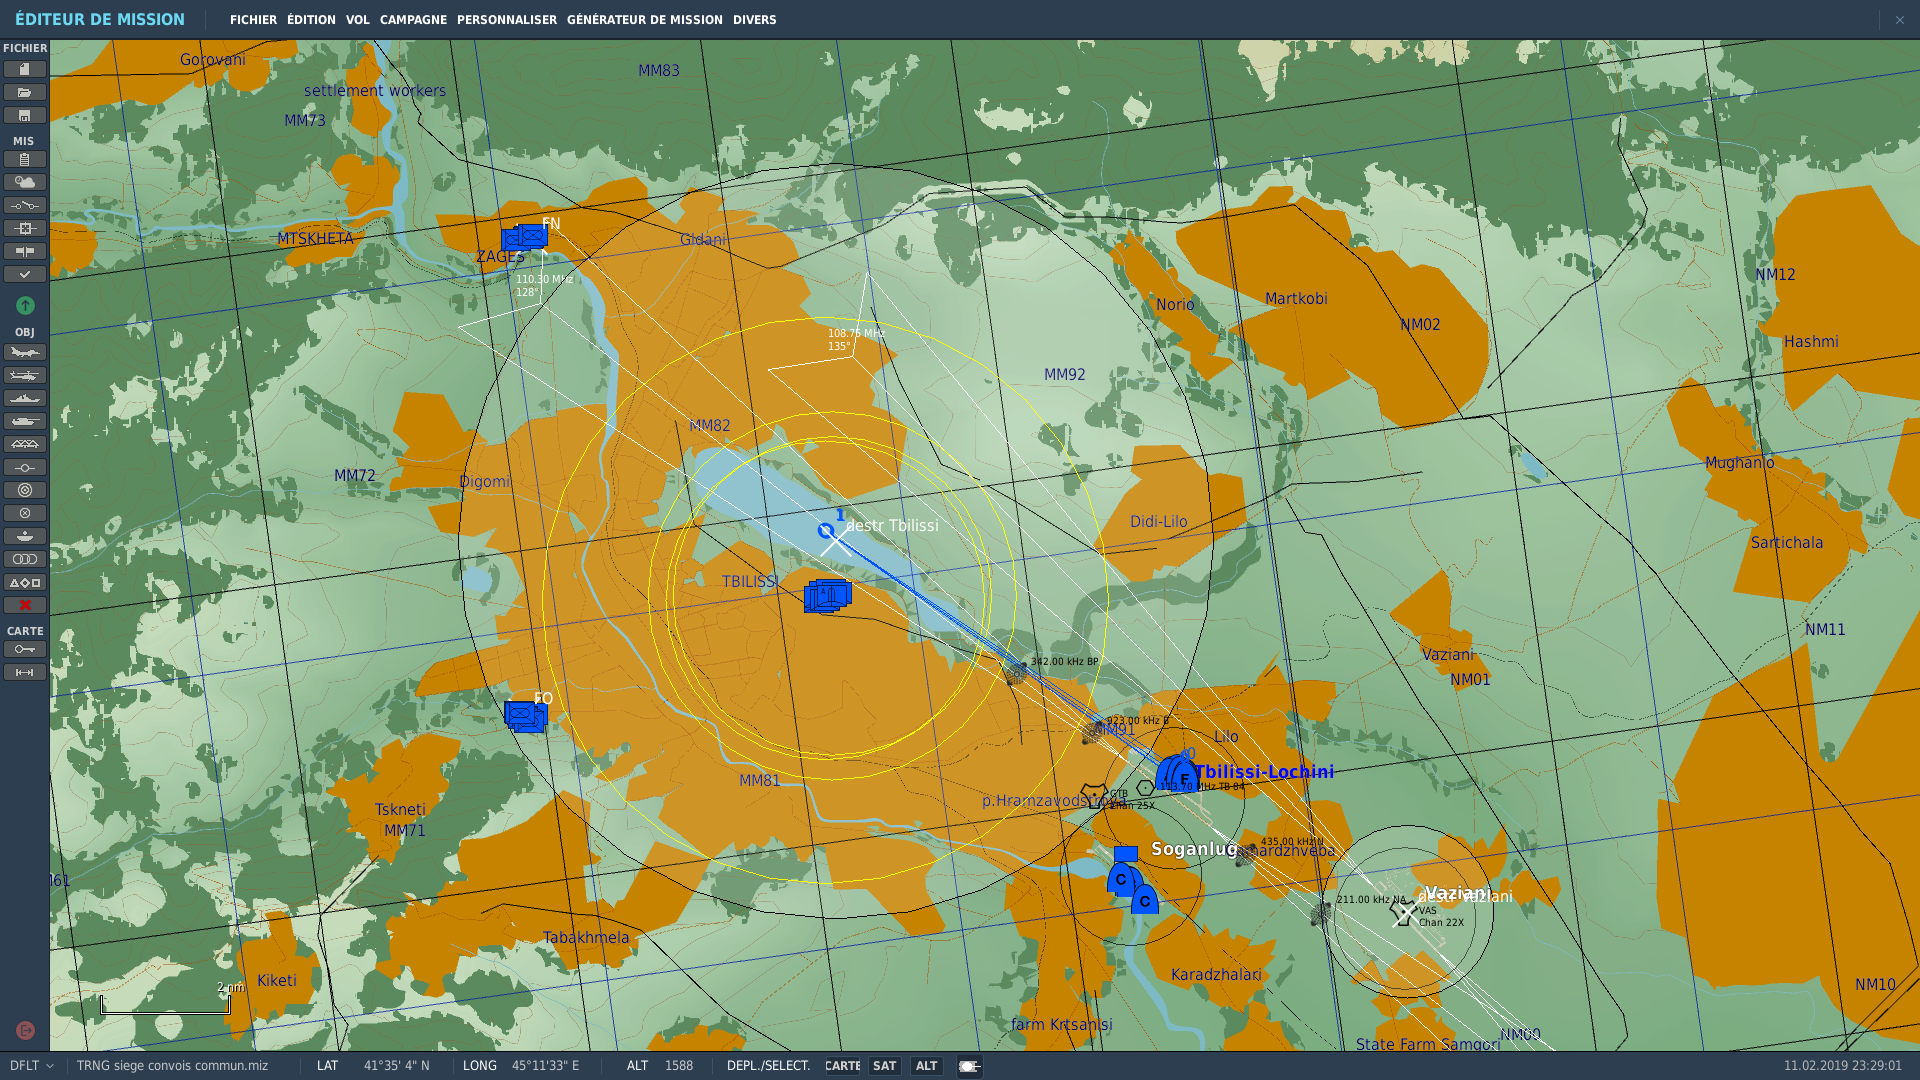The image size is (1920, 1080).
Task: Open the DIVERS menu
Action: tap(754, 20)
